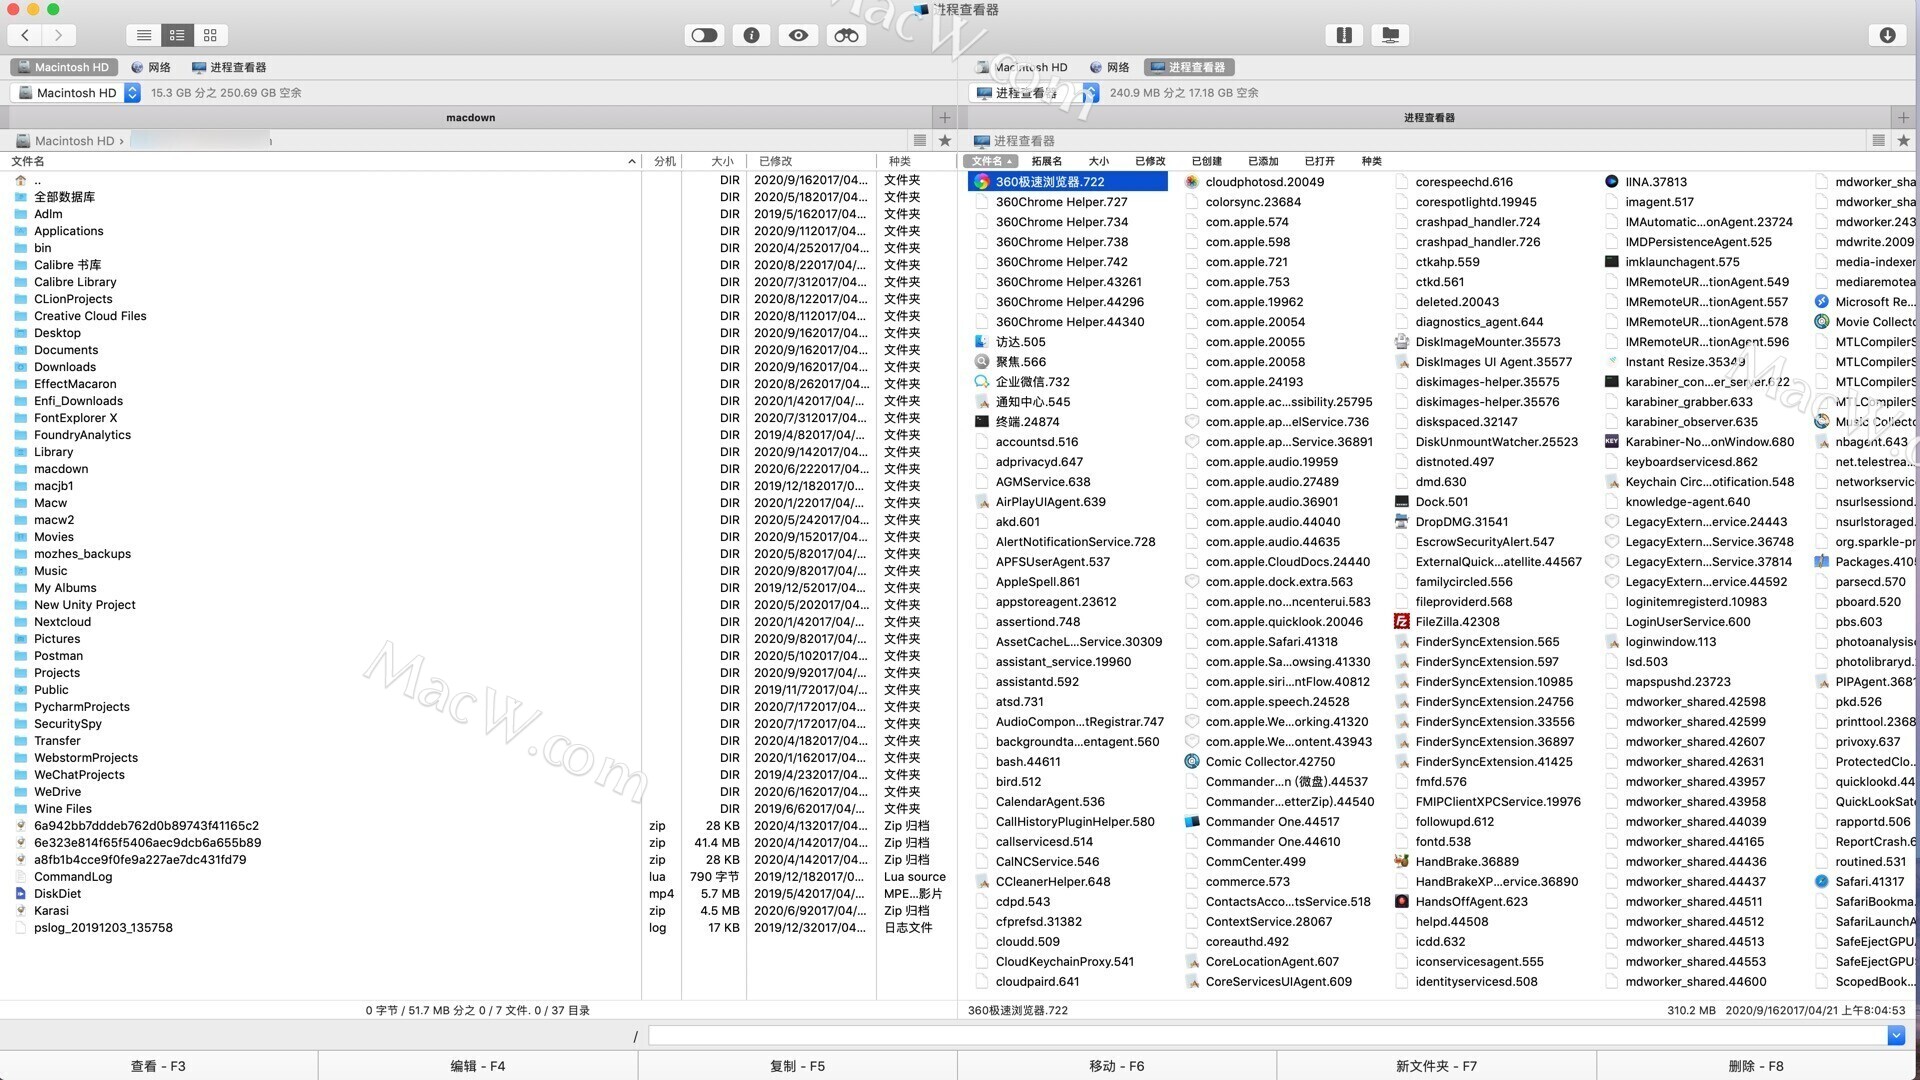Click the archive compress toolbar icon
This screenshot has height=1080, width=1920.
pyautogui.click(x=1344, y=35)
